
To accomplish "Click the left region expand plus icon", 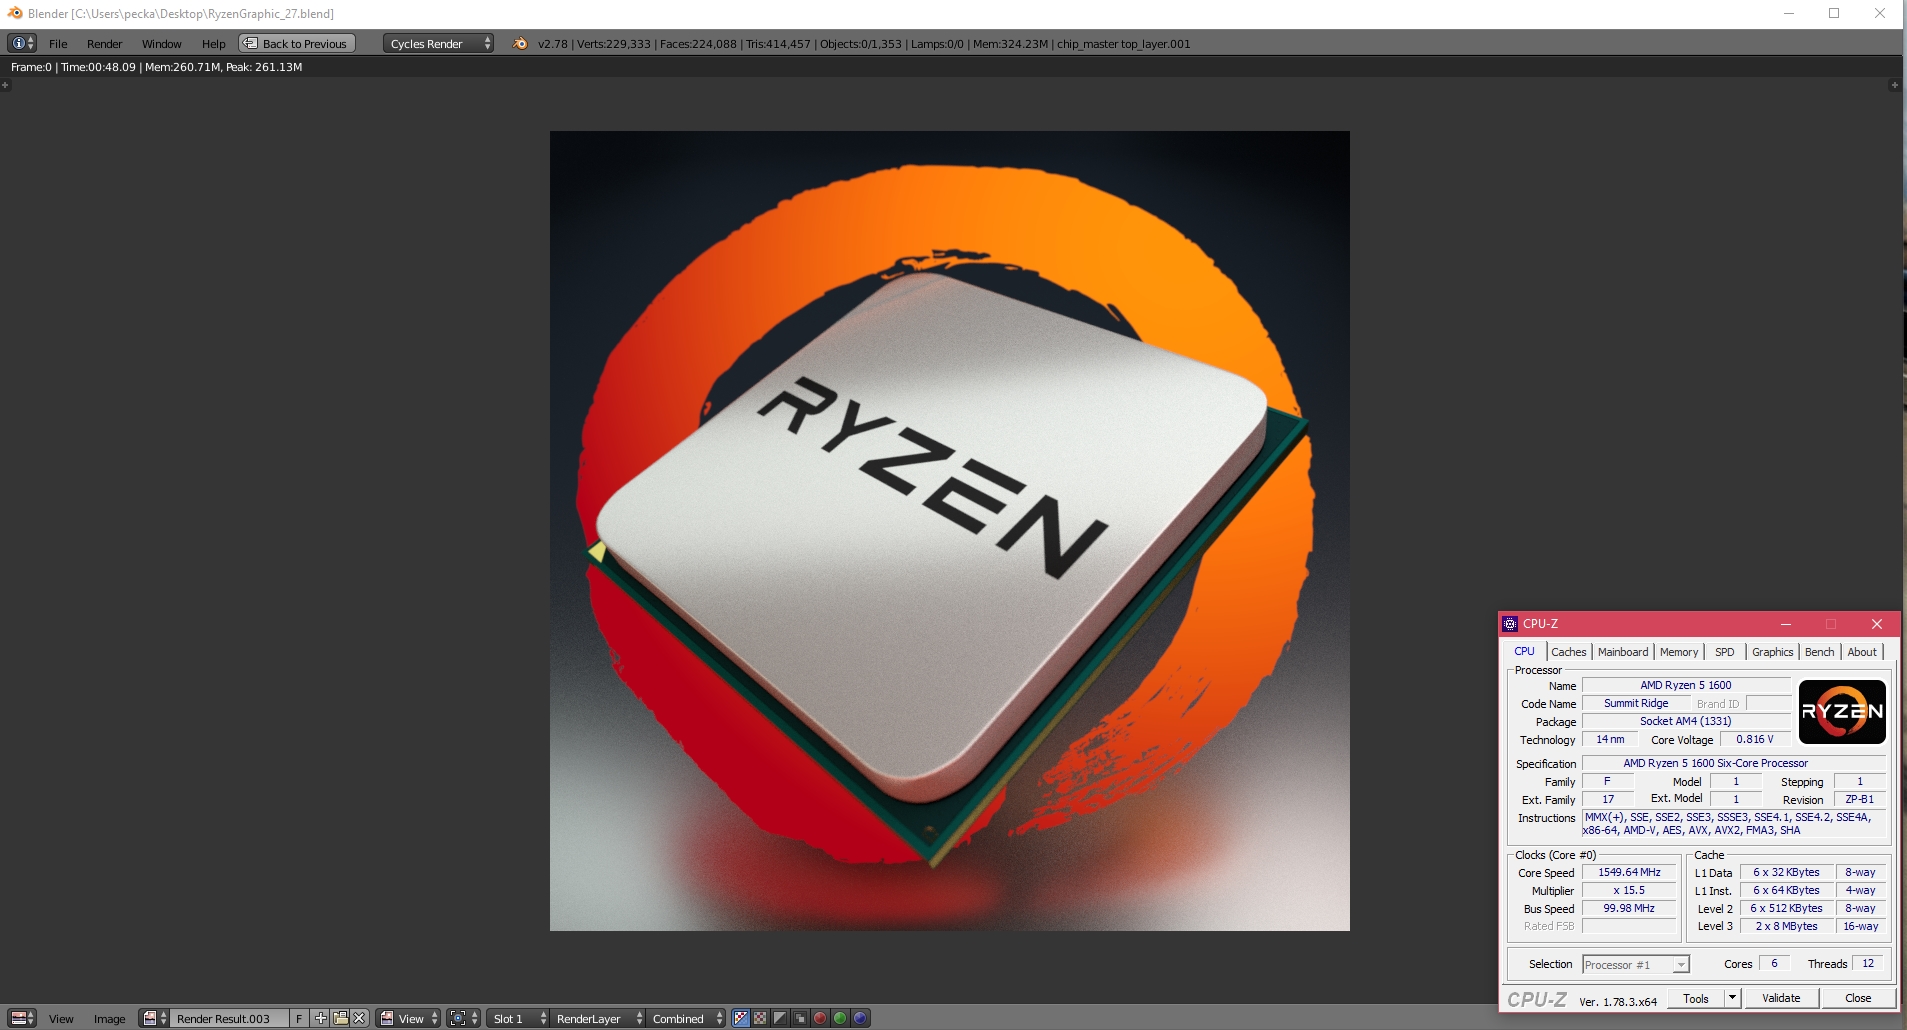I will (x=5, y=85).
